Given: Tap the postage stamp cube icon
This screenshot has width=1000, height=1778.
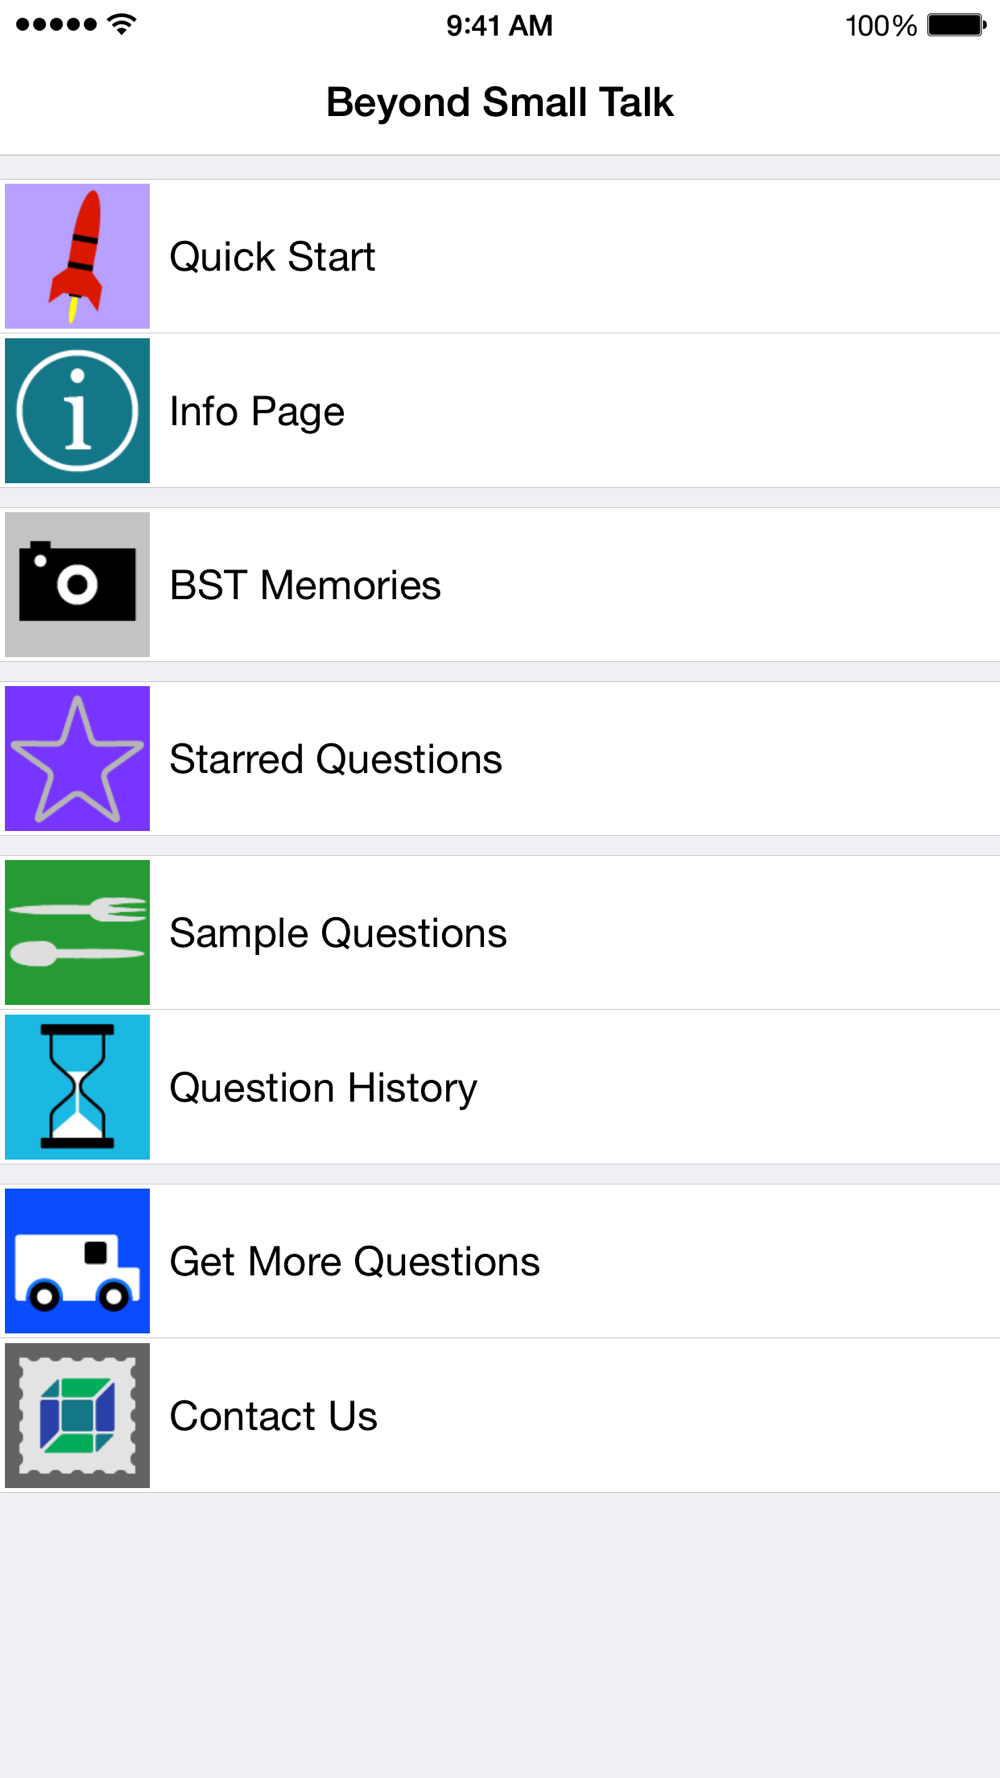Looking at the screenshot, I should pyautogui.click(x=77, y=1415).
